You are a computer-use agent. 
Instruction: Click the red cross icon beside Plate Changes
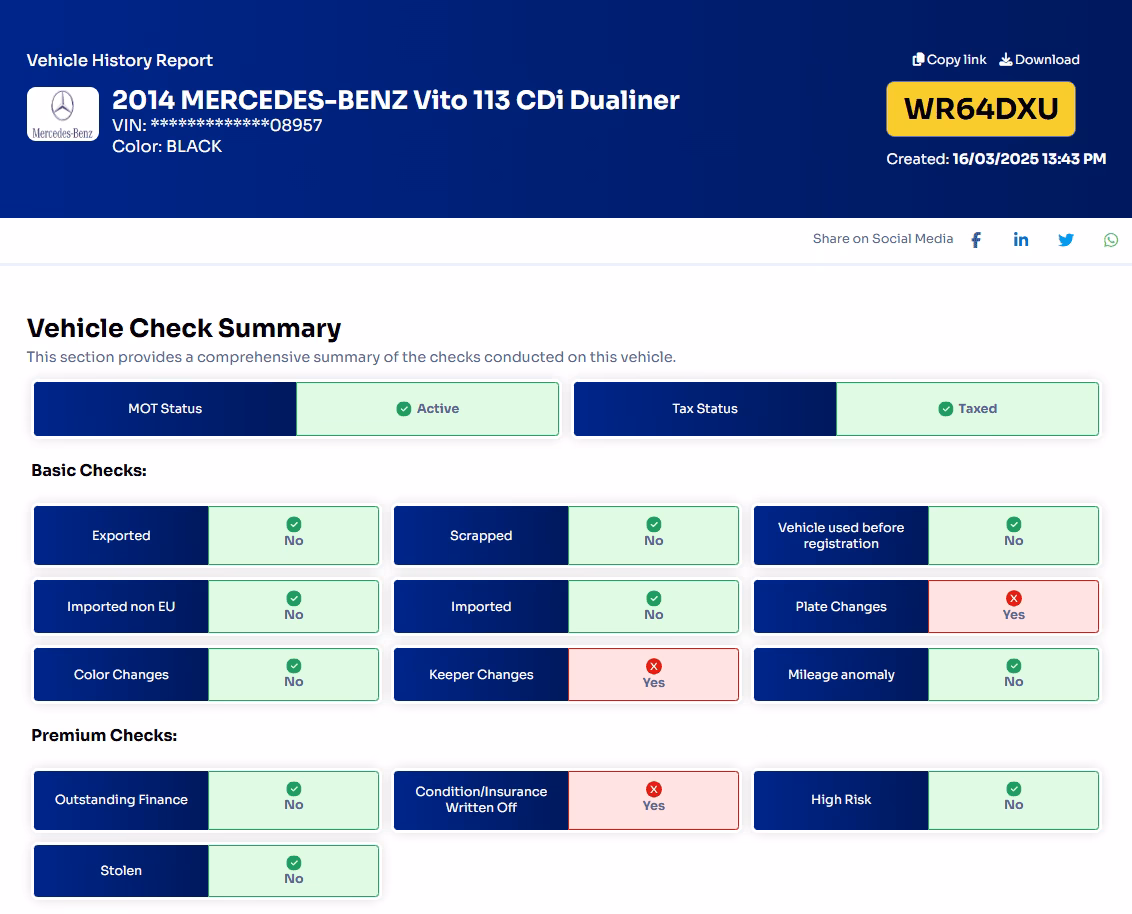click(1014, 598)
